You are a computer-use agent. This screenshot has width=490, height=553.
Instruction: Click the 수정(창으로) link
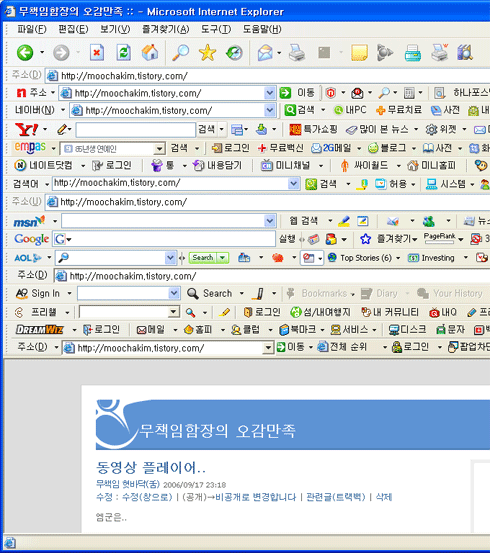147,497
